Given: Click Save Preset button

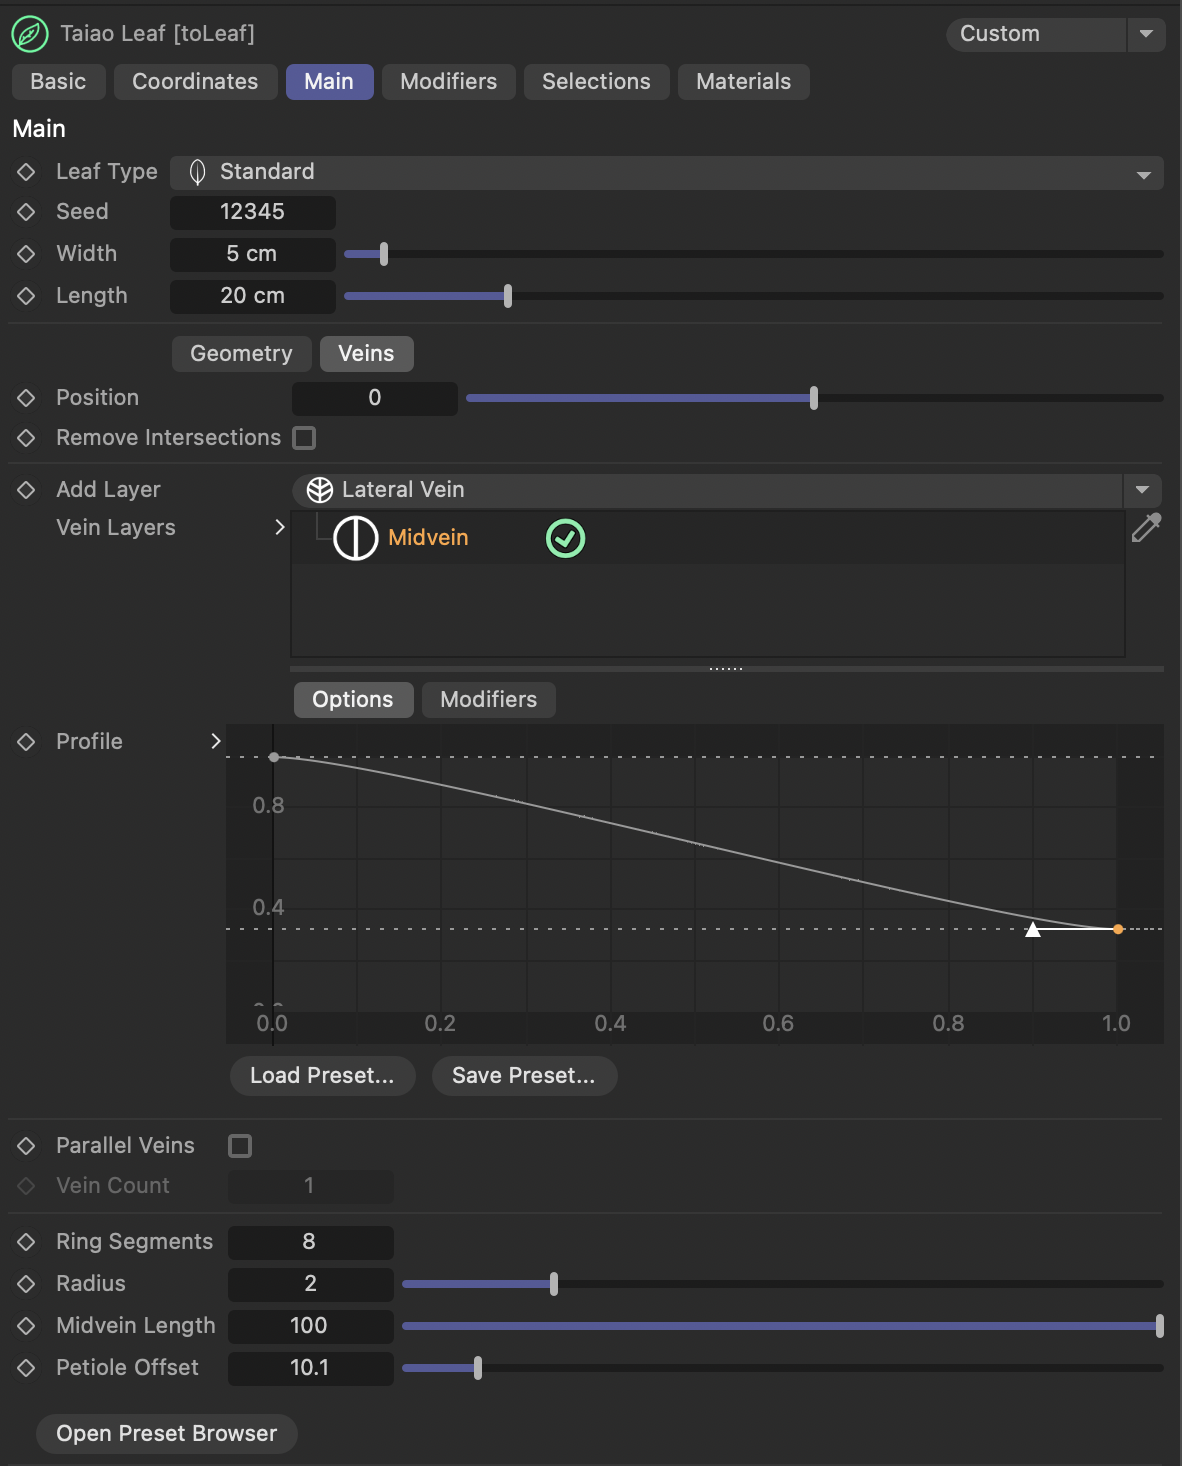Looking at the screenshot, I should click(x=524, y=1076).
